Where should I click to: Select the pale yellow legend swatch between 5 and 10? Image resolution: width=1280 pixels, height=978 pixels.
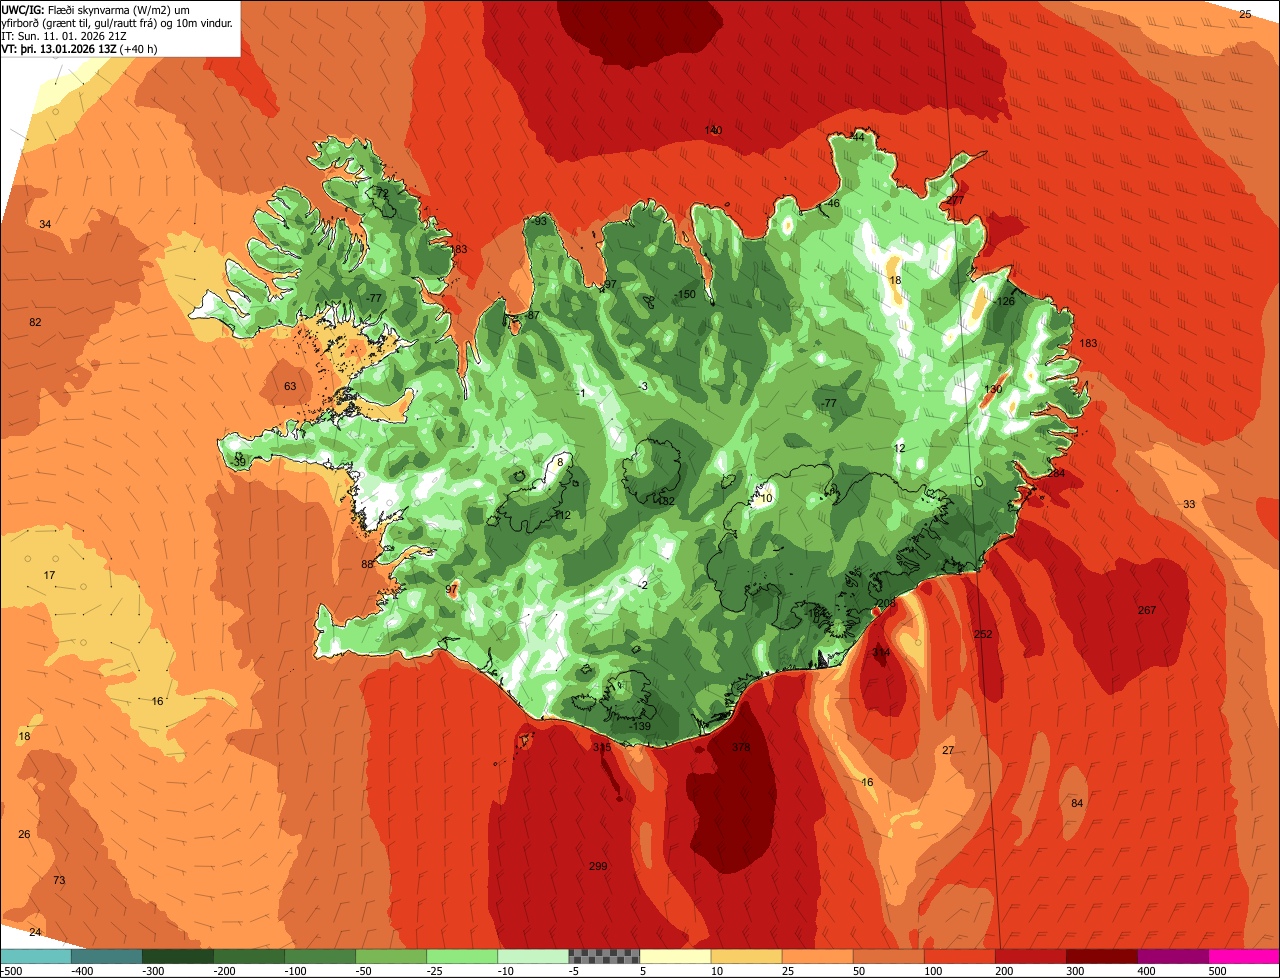coord(675,956)
